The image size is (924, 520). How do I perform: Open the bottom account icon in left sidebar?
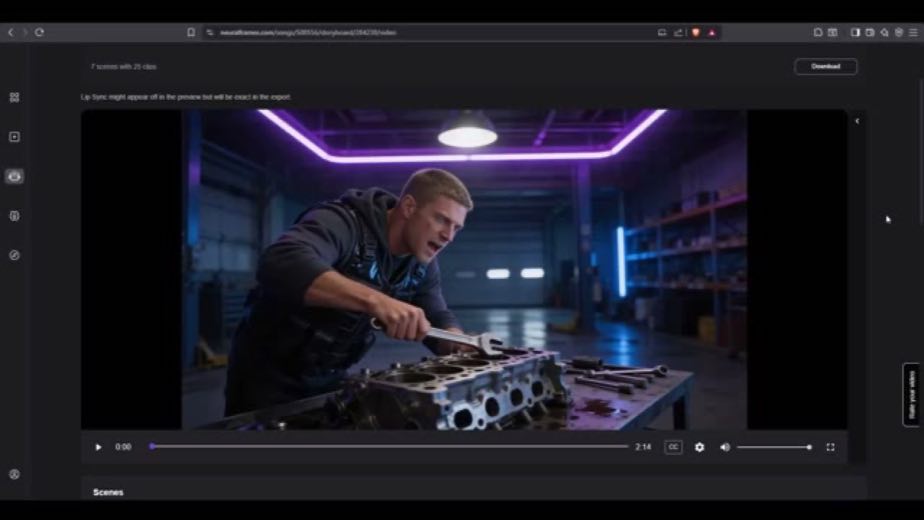click(15, 474)
